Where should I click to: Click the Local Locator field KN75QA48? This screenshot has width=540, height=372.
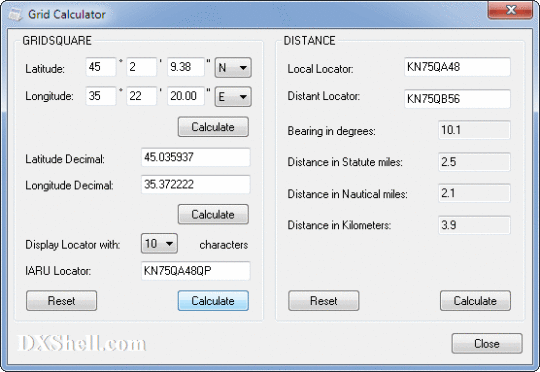coord(457,67)
